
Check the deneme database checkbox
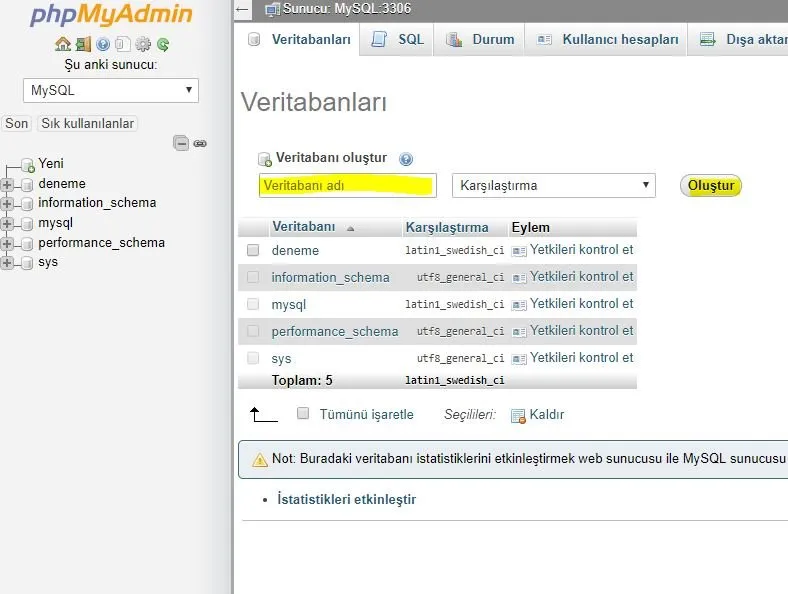(253, 250)
